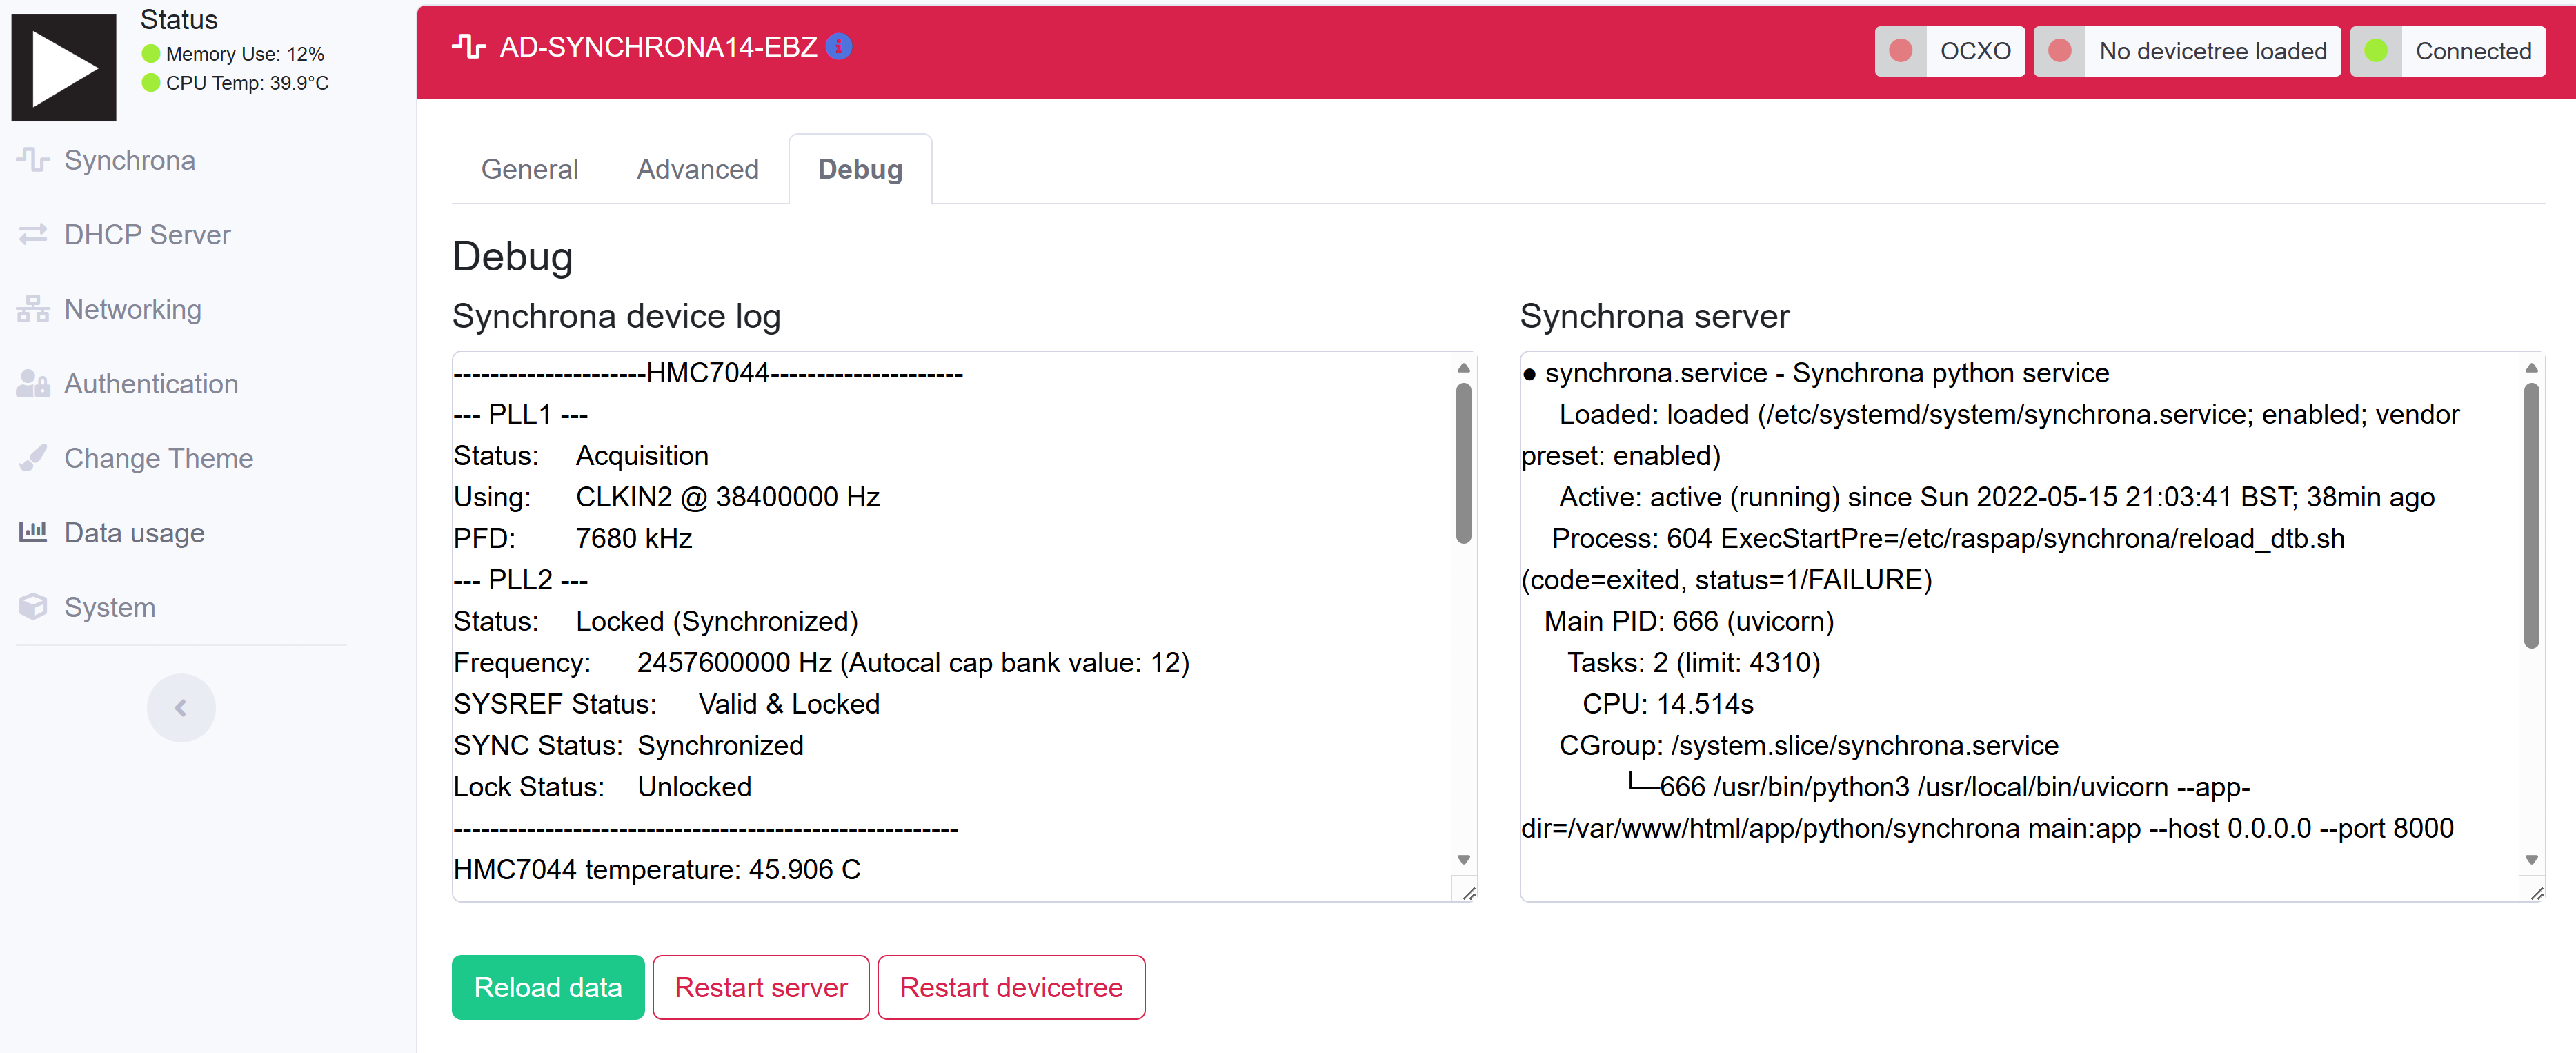Viewport: 2576px width, 1053px height.
Task: Click the 'SYSREF Status: Valid & Locked' line
Action: (x=666, y=703)
